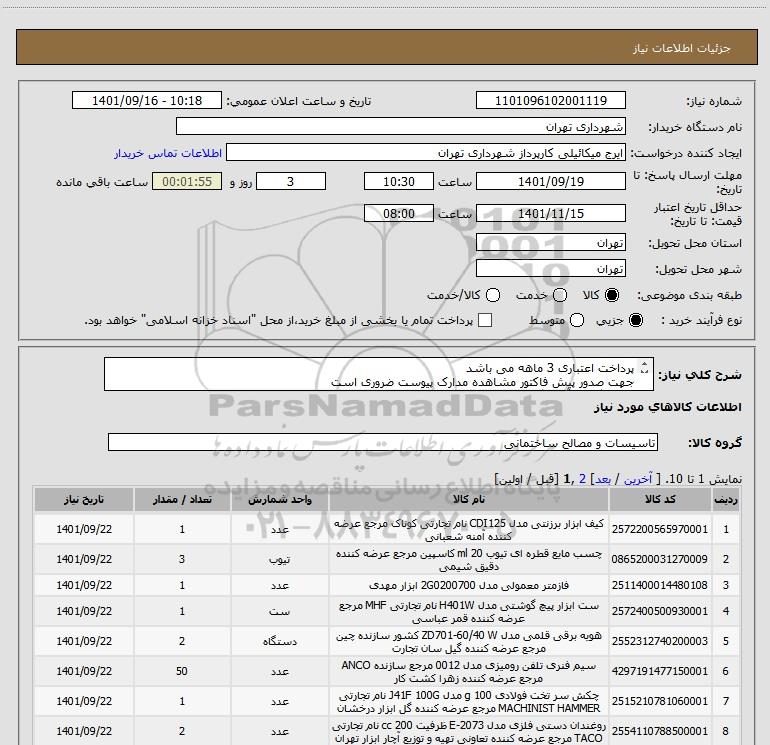Select item code 0865200031270009
Screen dimensions: 770x745
660,559
